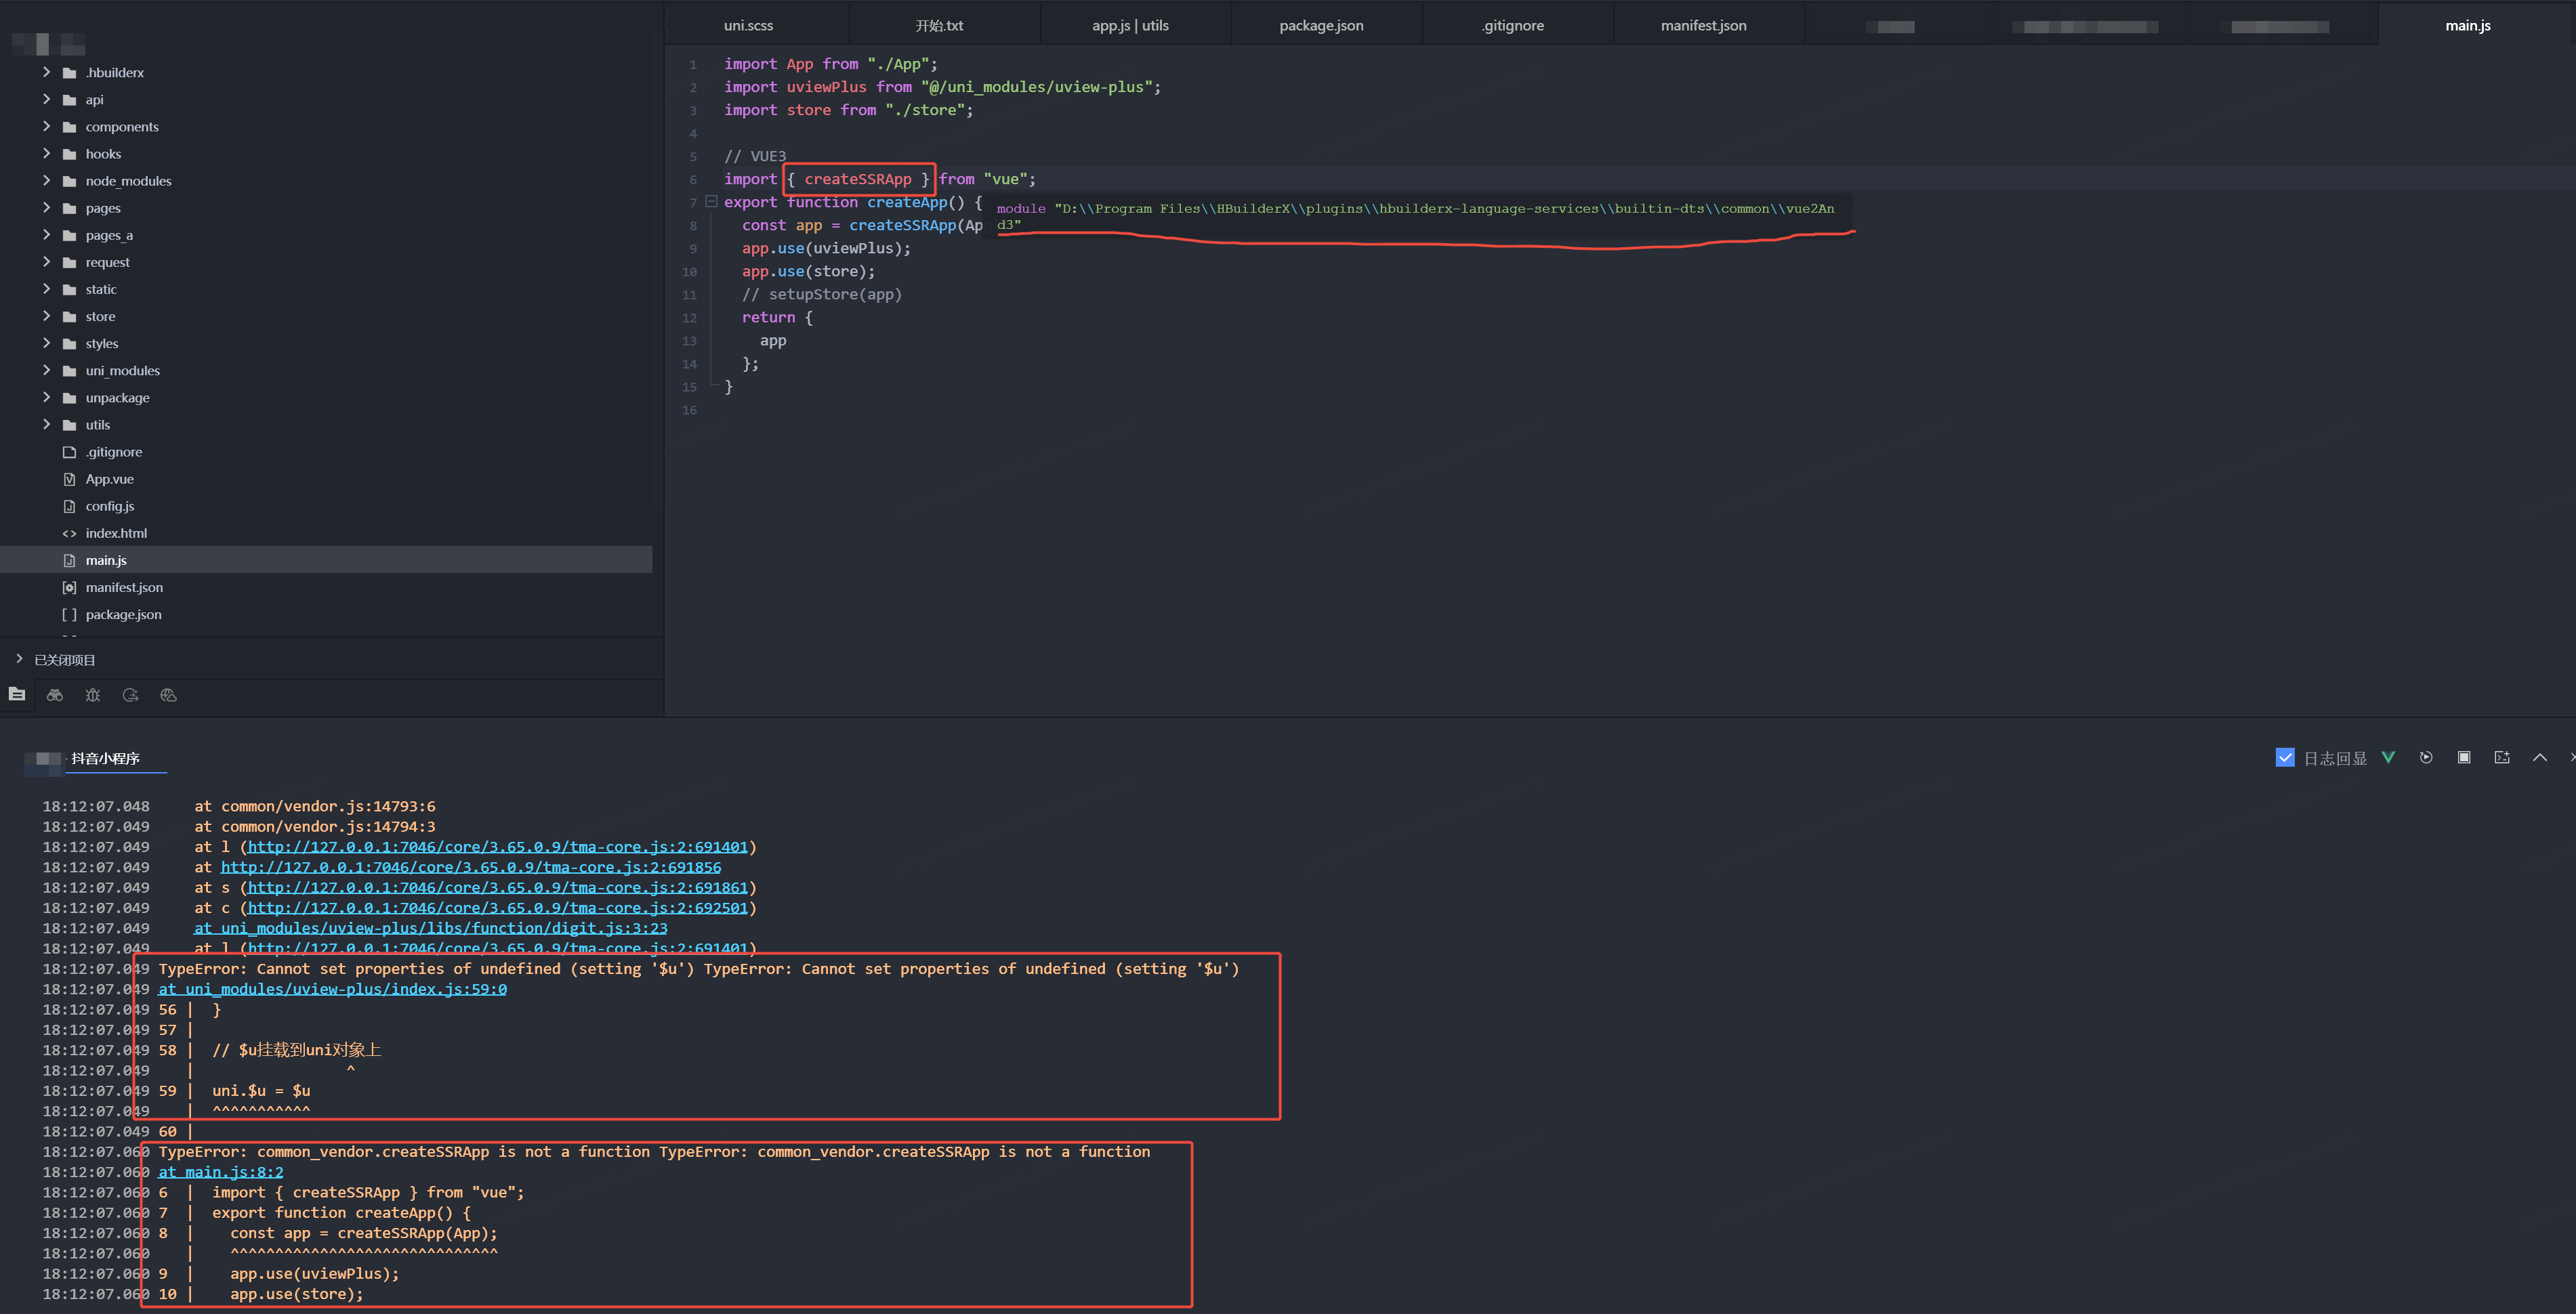The image size is (2576, 1314).
Task: Click the node_modules folder icon
Action: point(69,181)
